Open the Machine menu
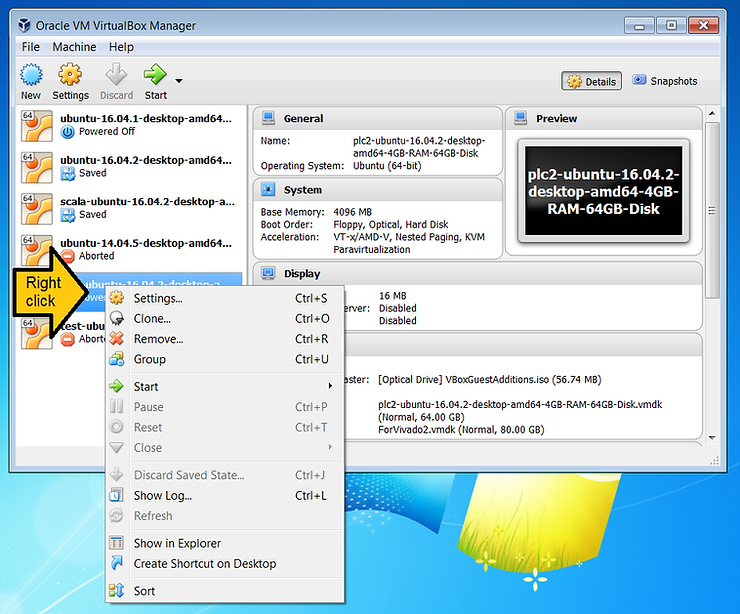Screen dimensions: 740x614 click(x=74, y=47)
